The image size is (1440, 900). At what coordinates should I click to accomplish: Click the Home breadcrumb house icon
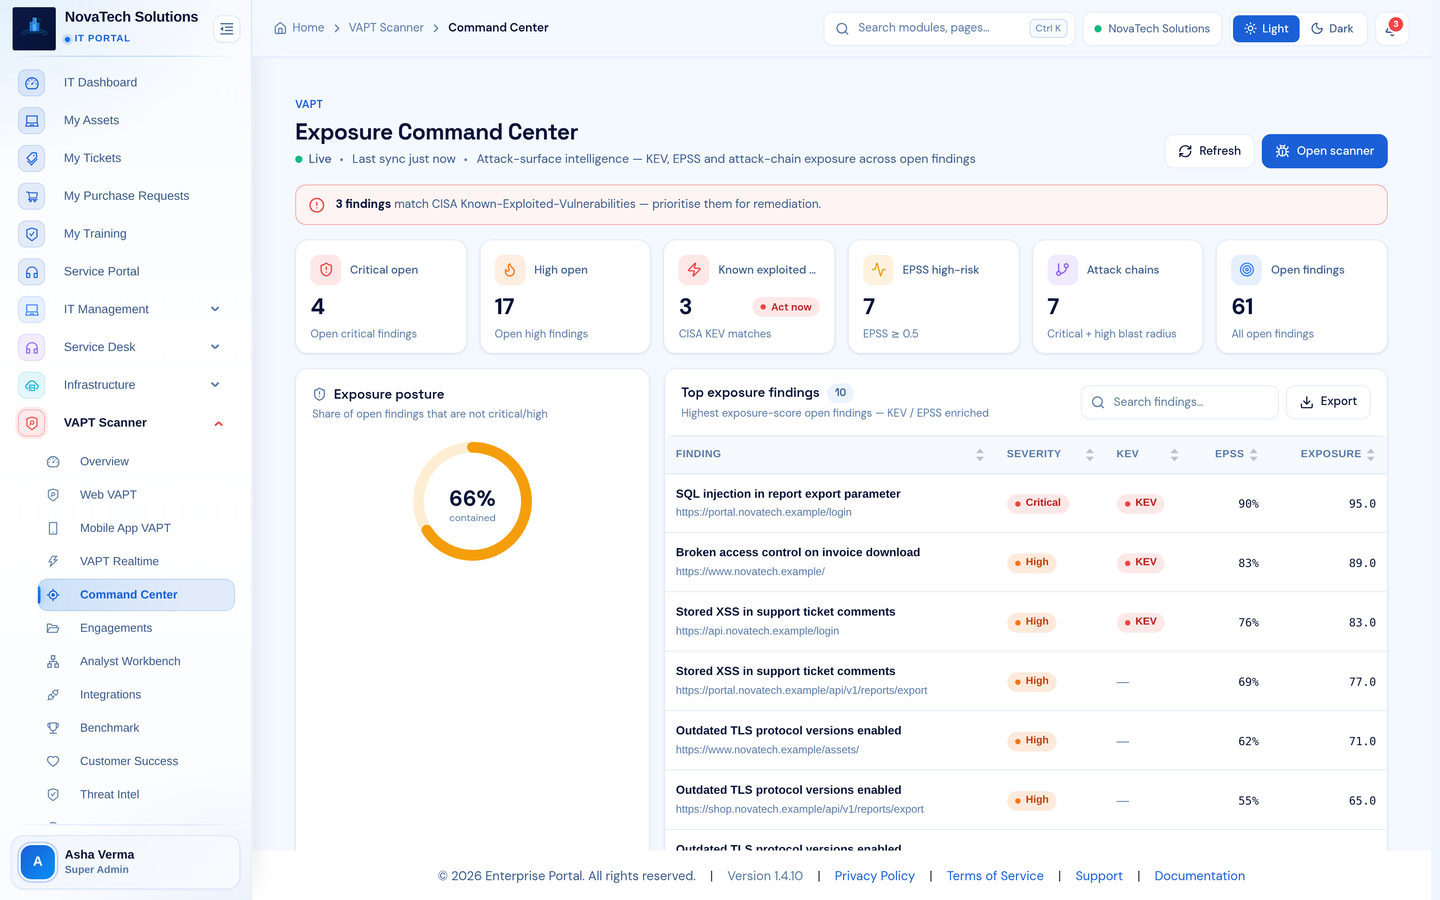click(280, 28)
